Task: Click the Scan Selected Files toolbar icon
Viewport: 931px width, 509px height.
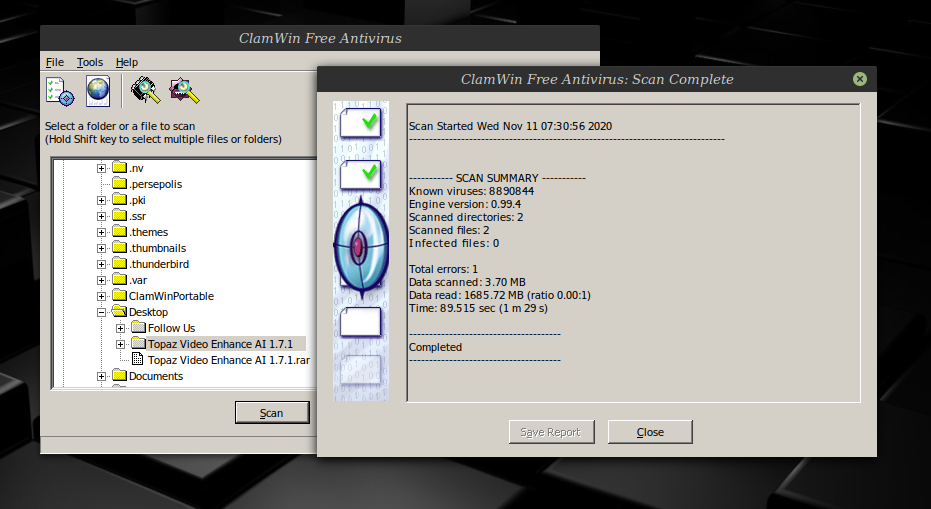Action: tap(184, 90)
